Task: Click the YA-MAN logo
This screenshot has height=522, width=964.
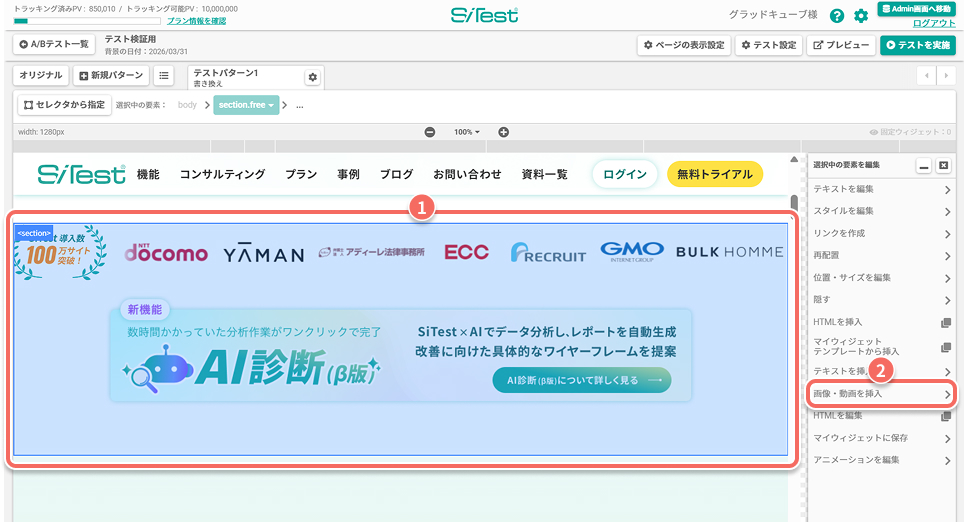Action: pyautogui.click(x=264, y=253)
